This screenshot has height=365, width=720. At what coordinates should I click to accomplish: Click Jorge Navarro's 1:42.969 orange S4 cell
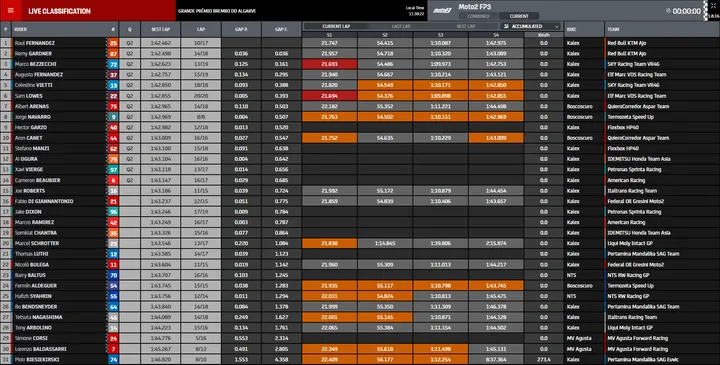(x=496, y=117)
